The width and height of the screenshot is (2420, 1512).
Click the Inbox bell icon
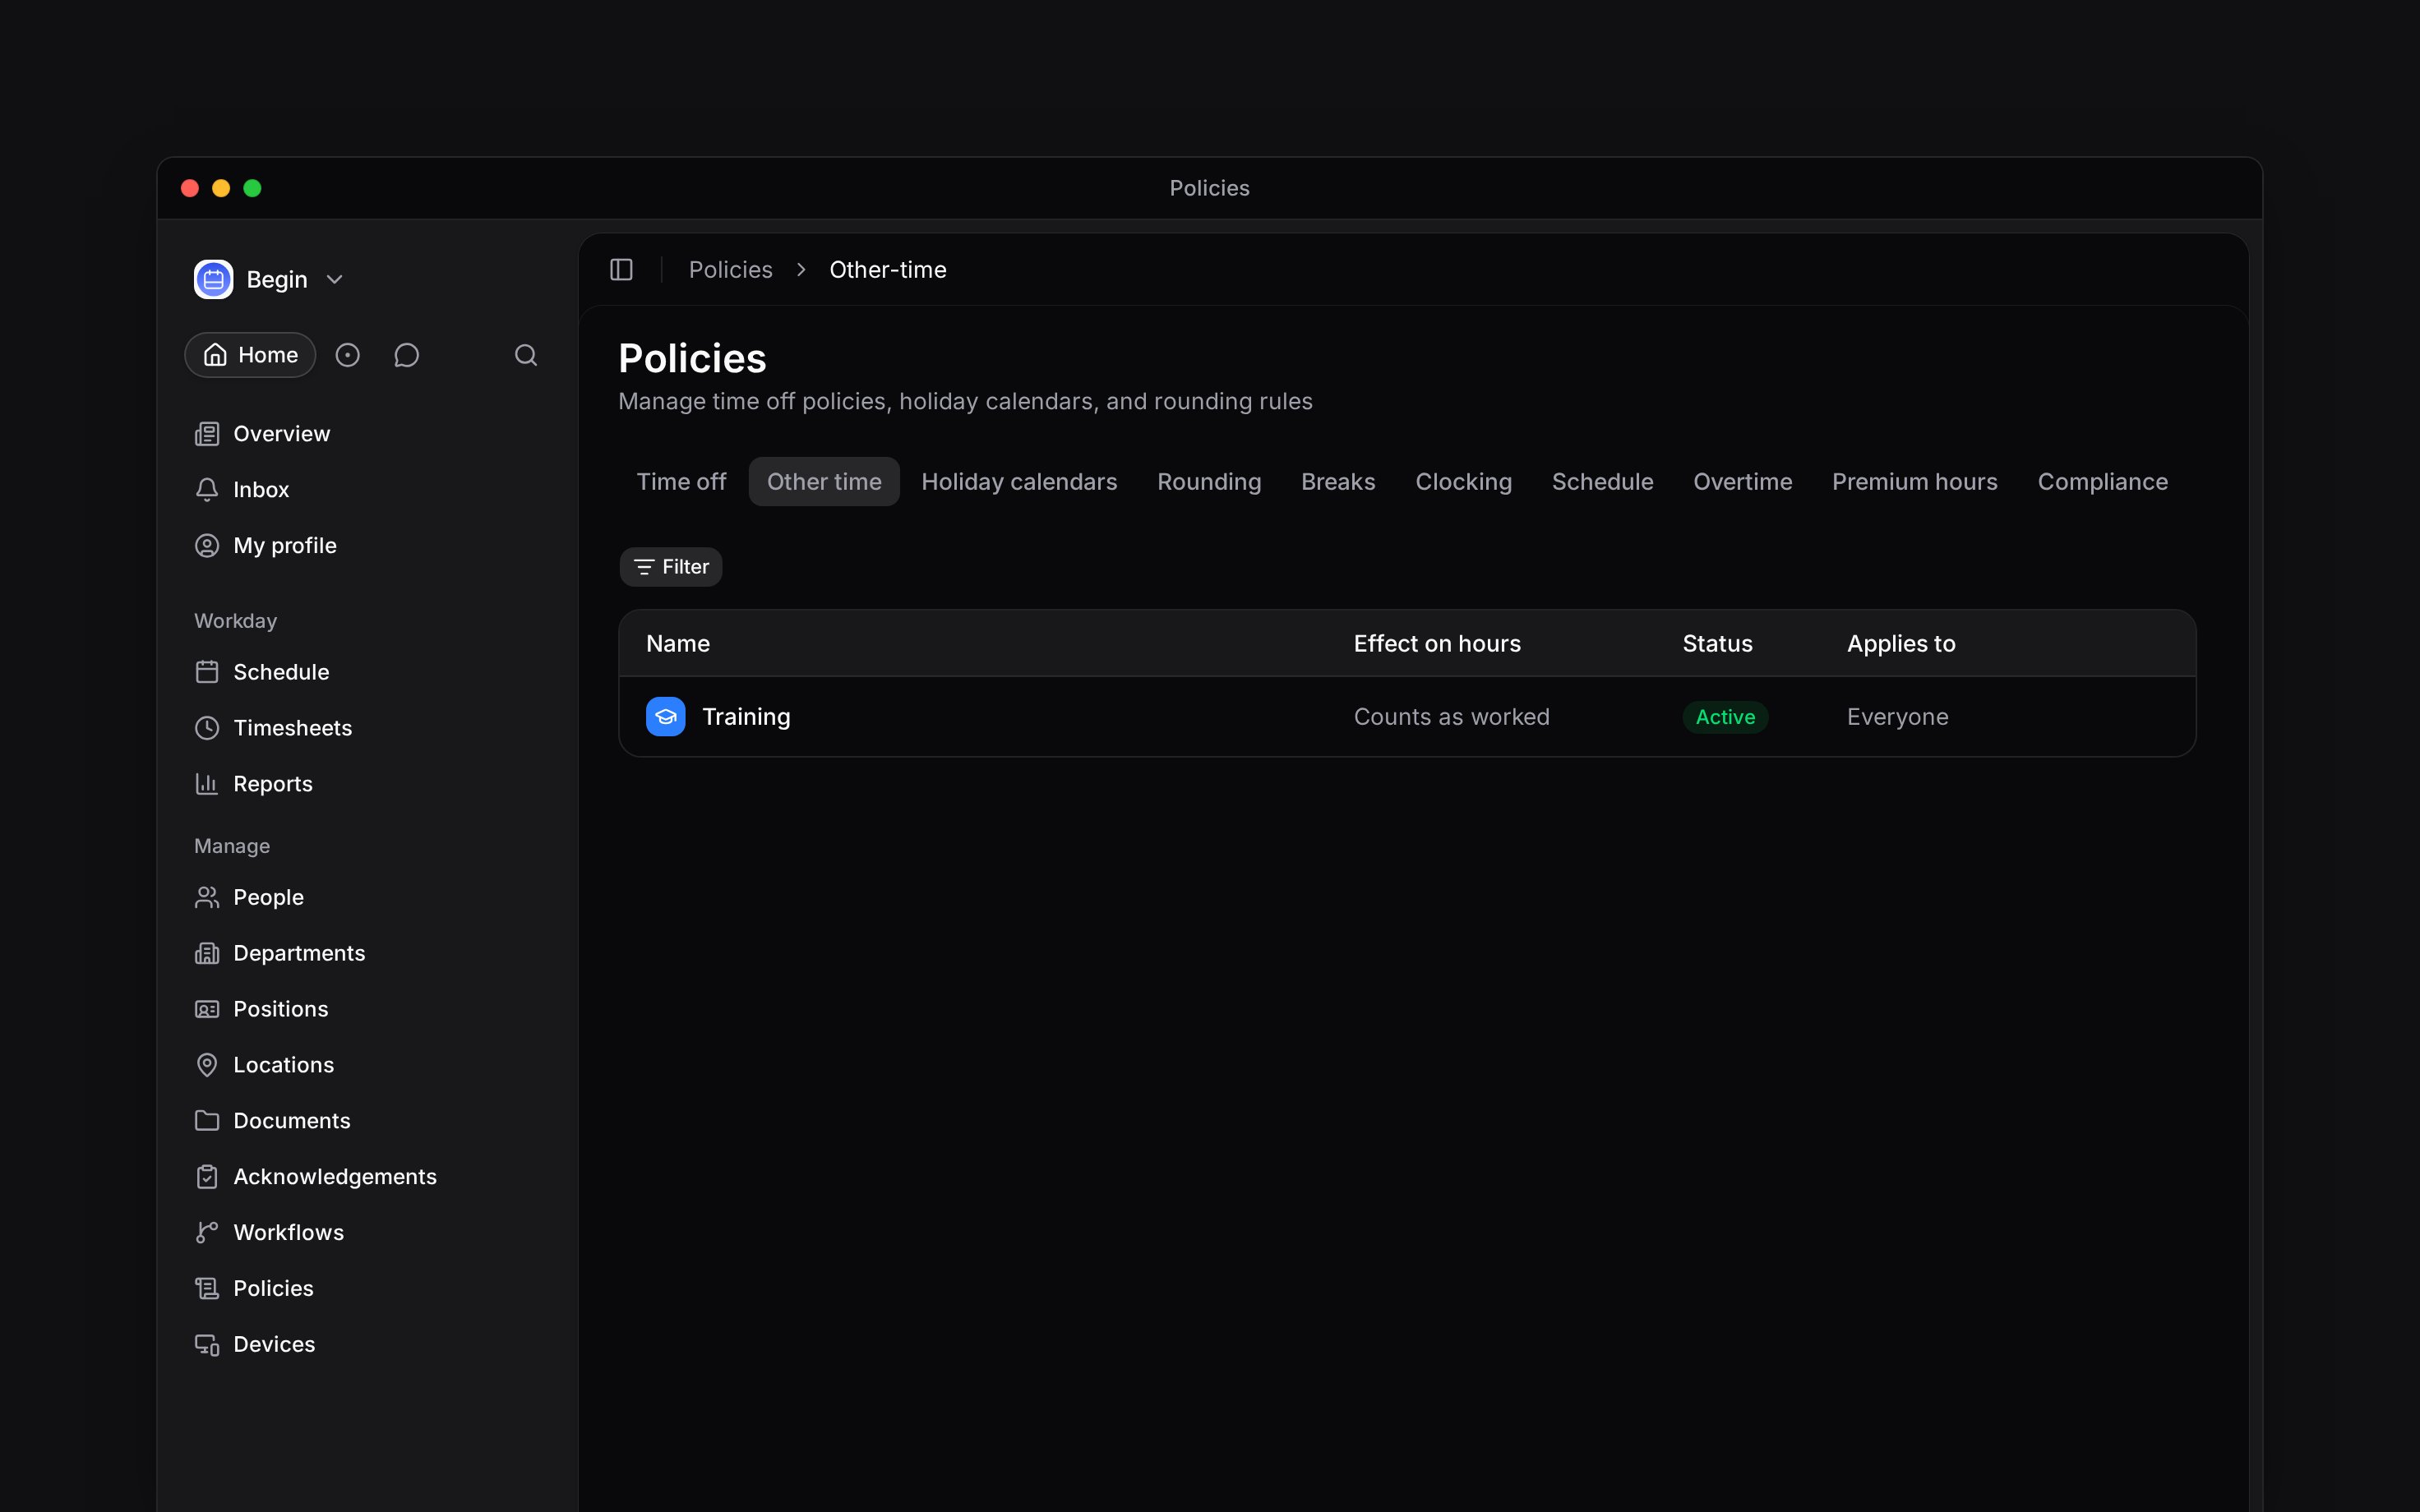point(207,490)
